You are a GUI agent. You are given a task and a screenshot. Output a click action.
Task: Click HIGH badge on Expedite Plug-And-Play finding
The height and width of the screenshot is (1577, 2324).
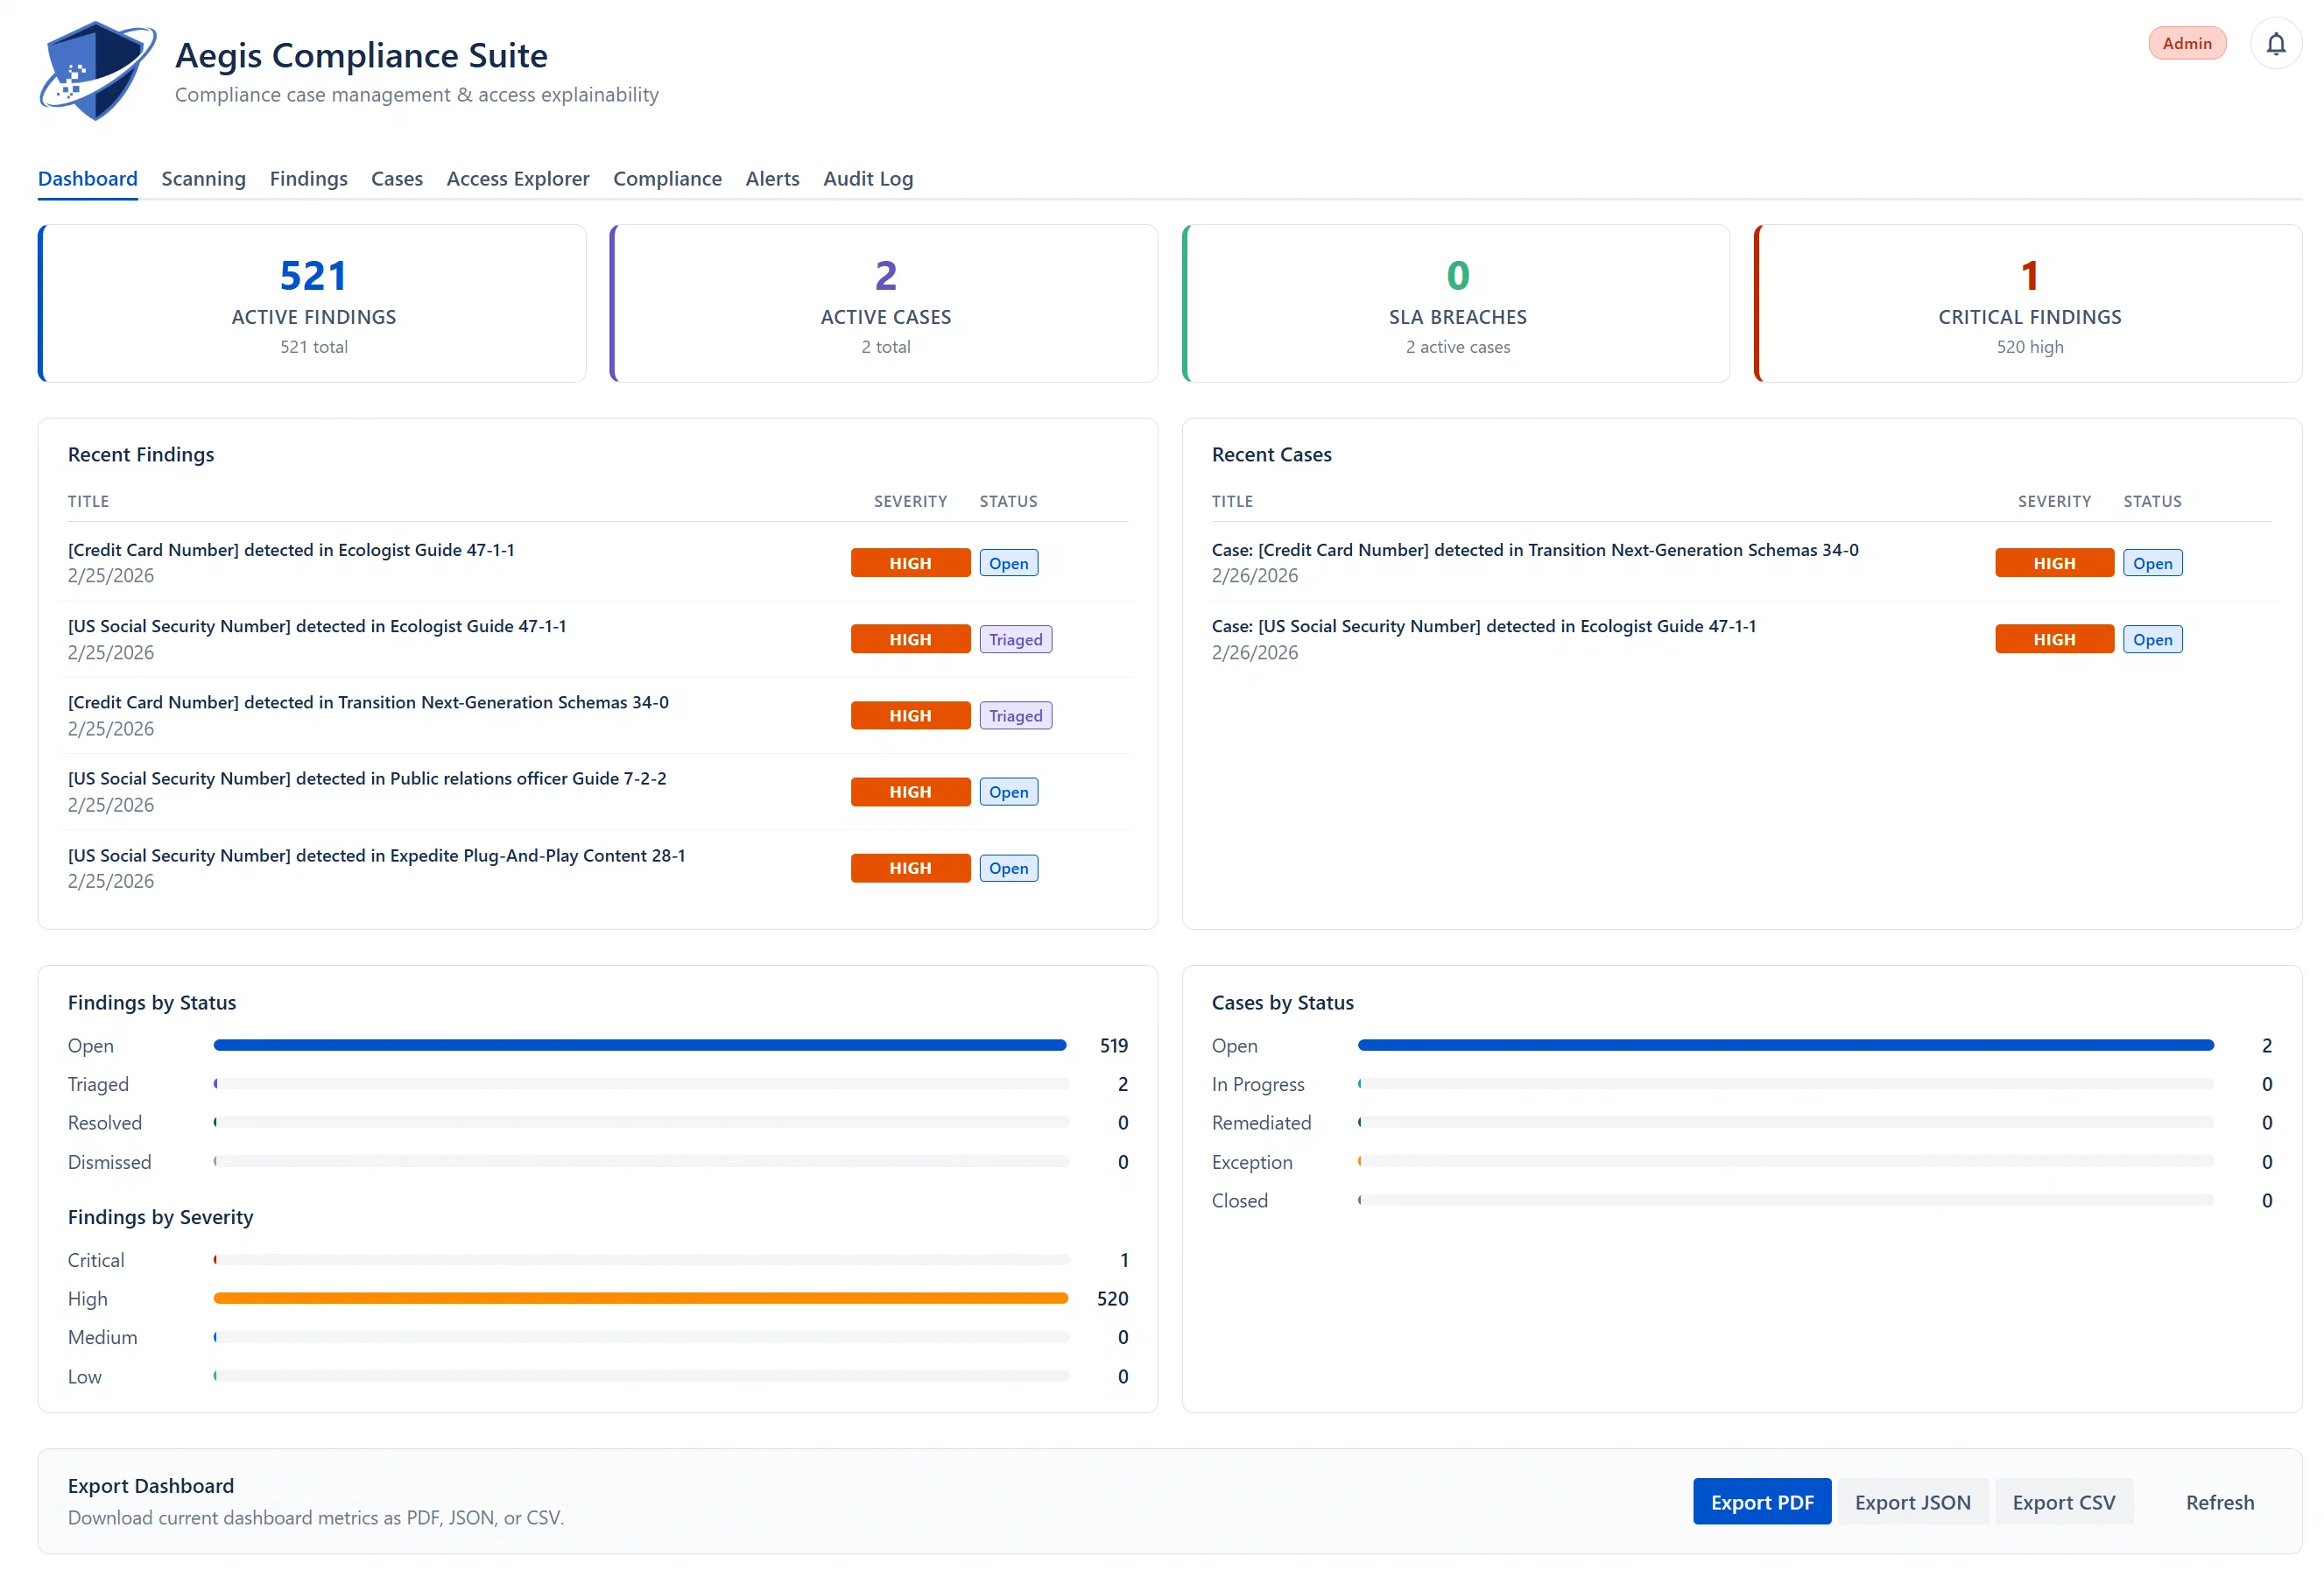[910, 867]
